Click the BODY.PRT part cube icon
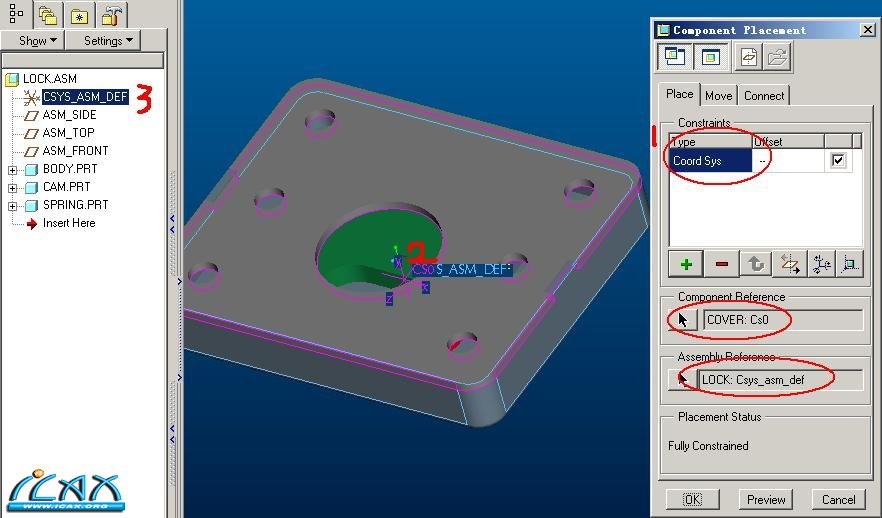 click(32, 169)
